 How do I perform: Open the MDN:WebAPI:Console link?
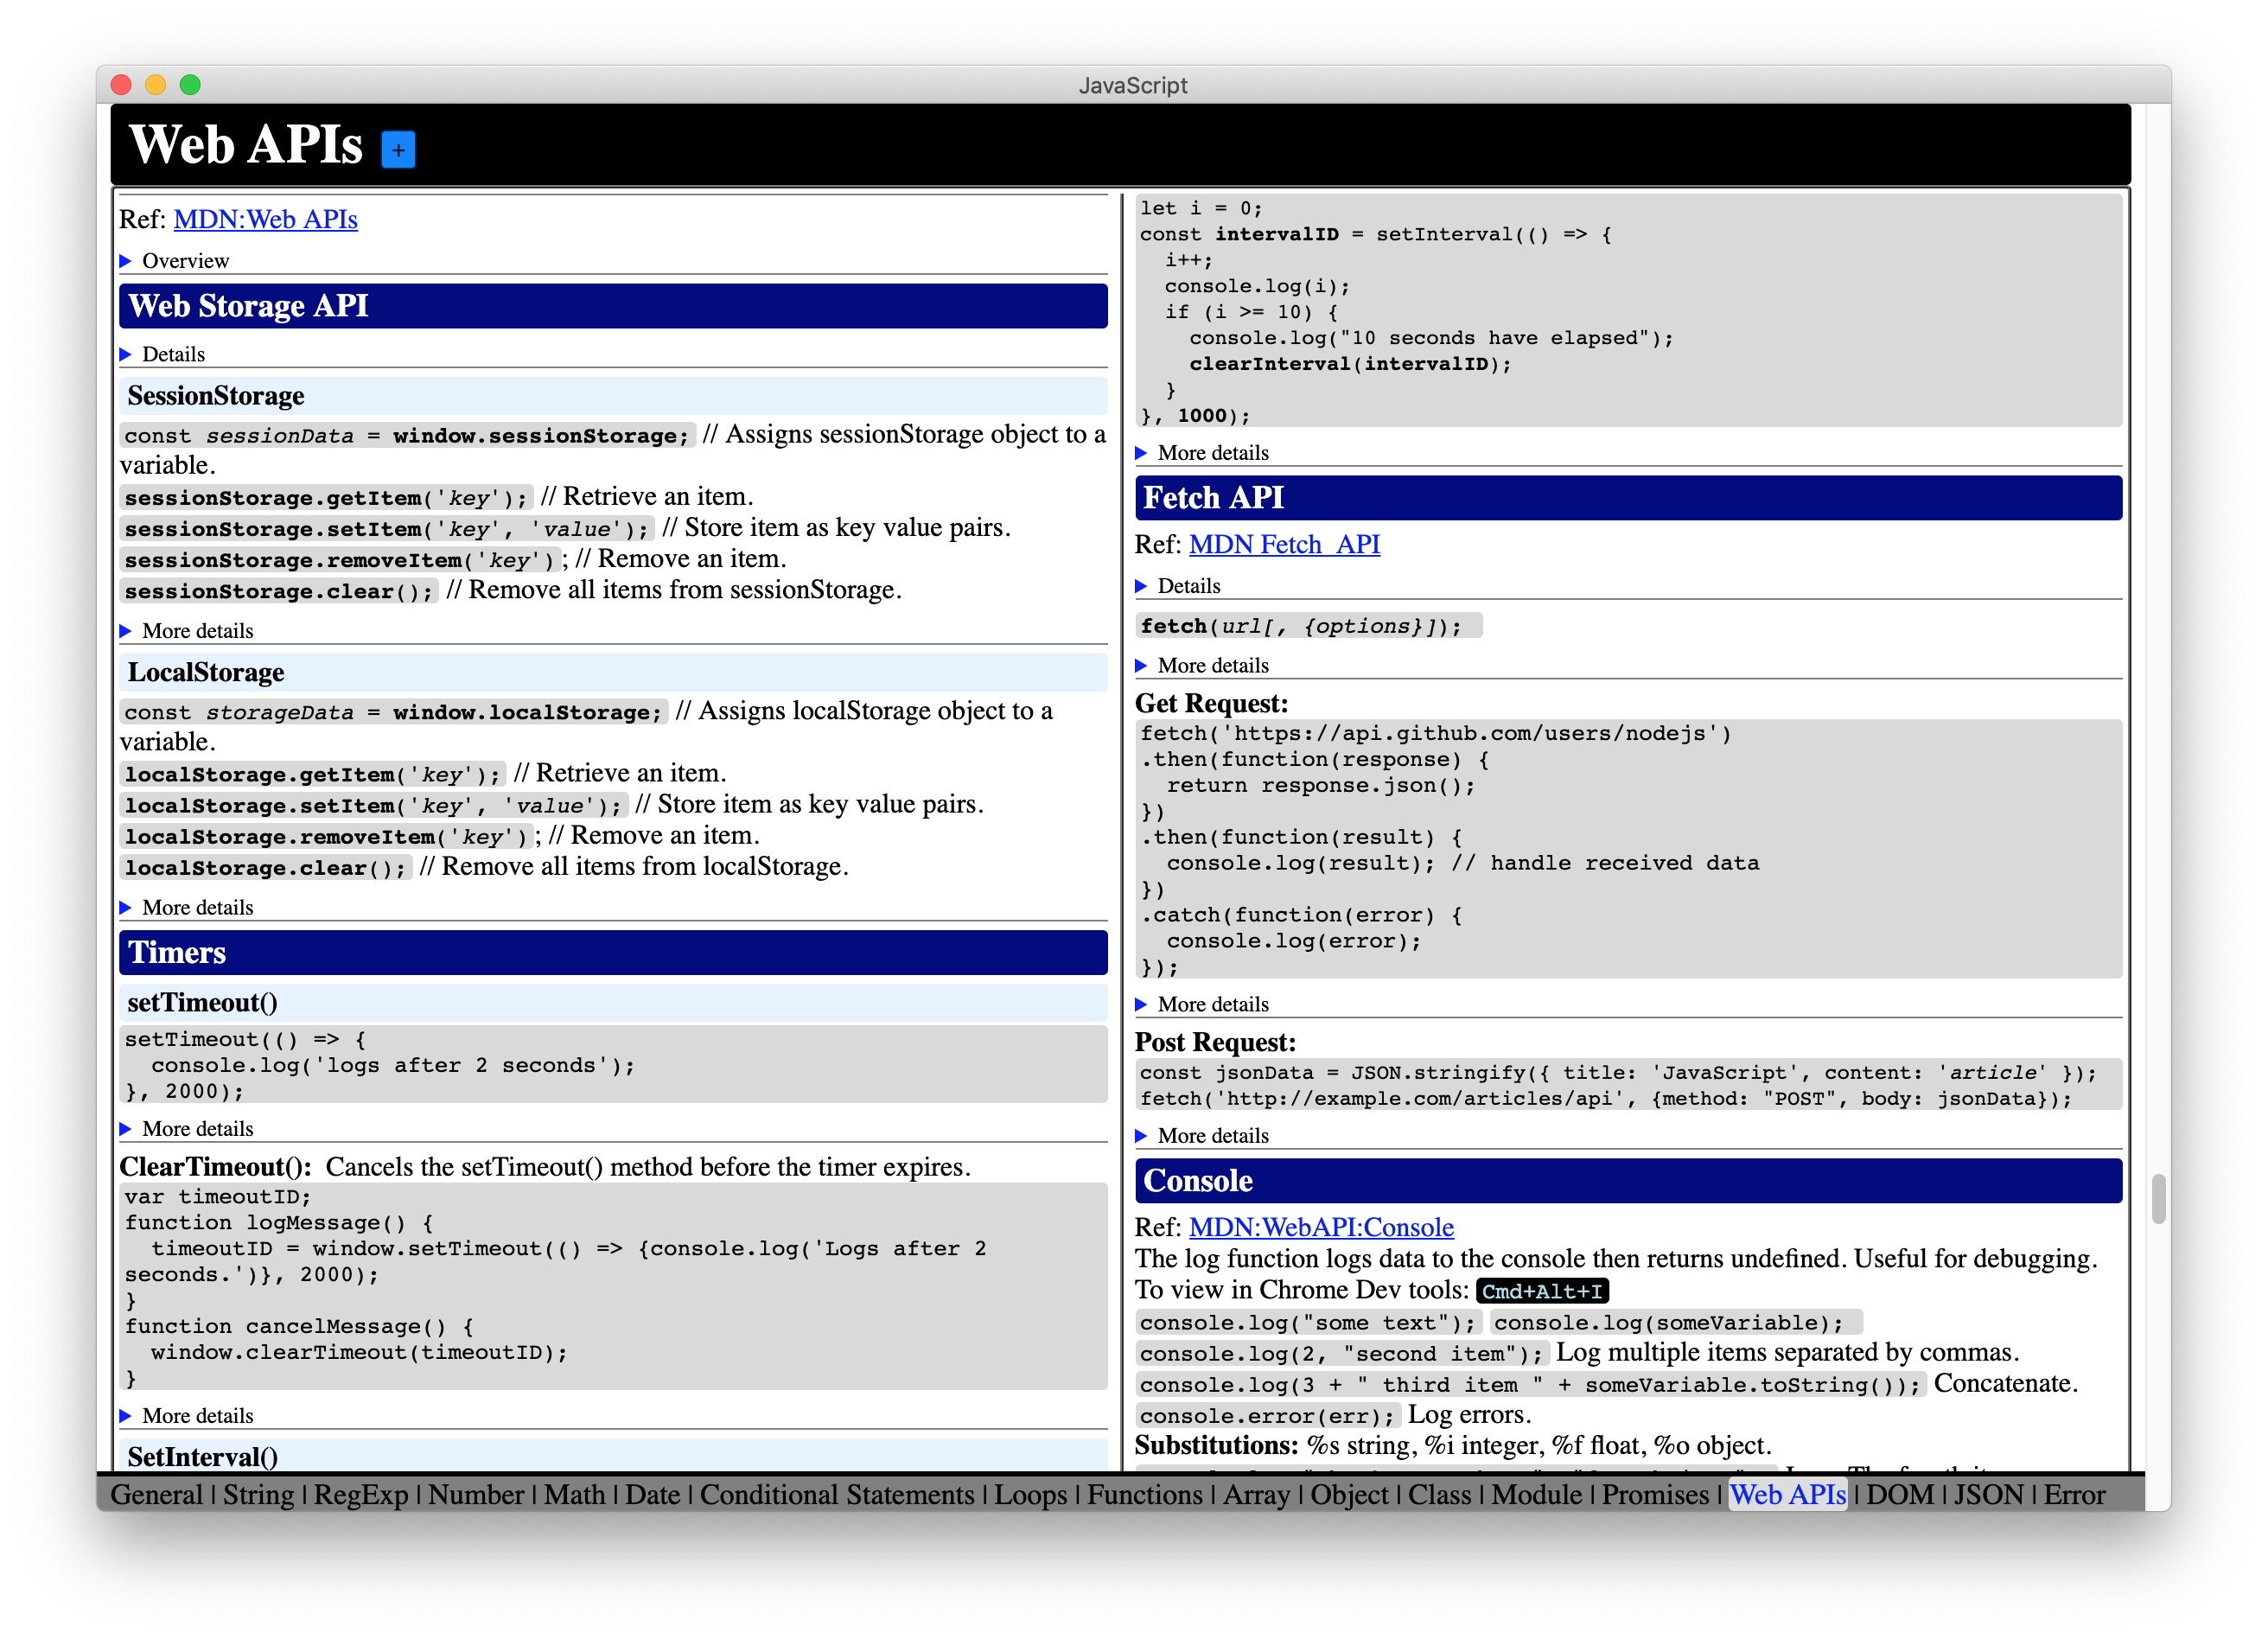[x=1321, y=1227]
